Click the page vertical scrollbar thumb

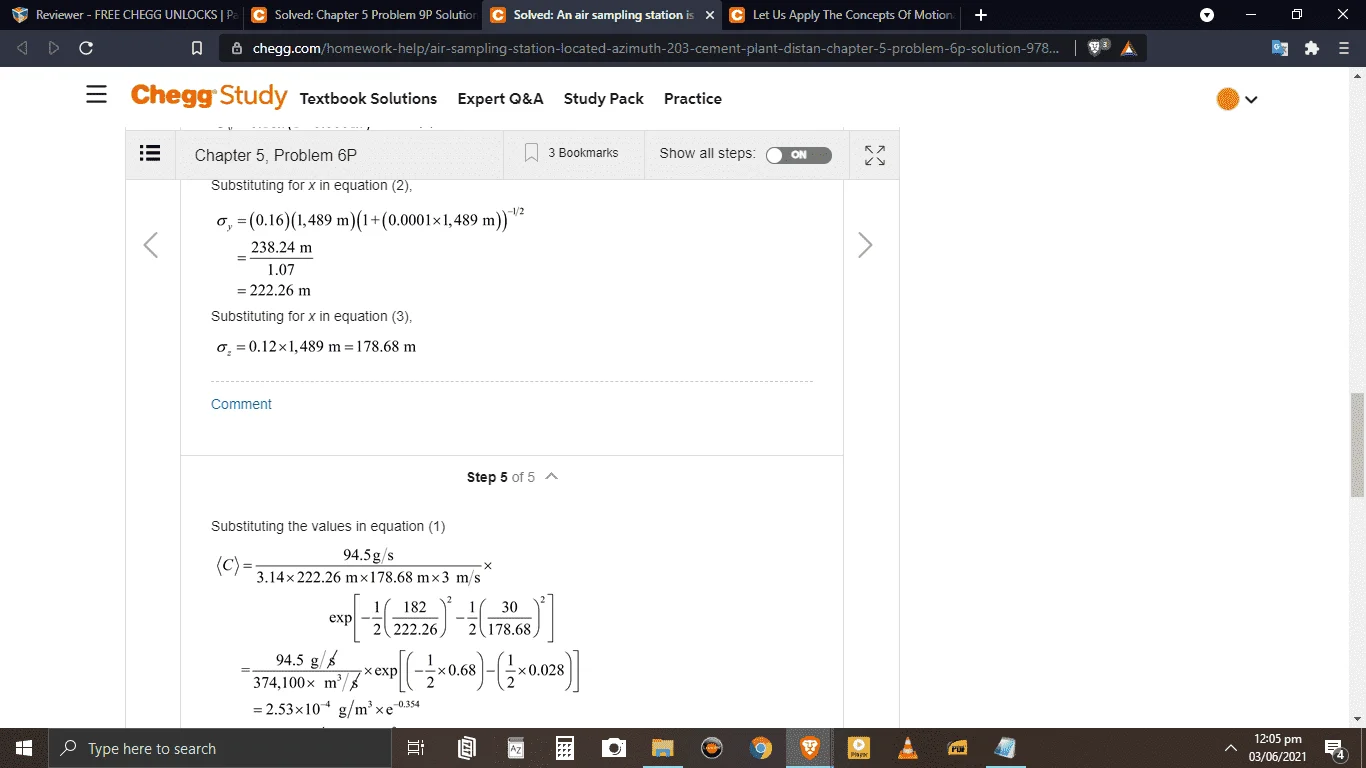point(1357,445)
